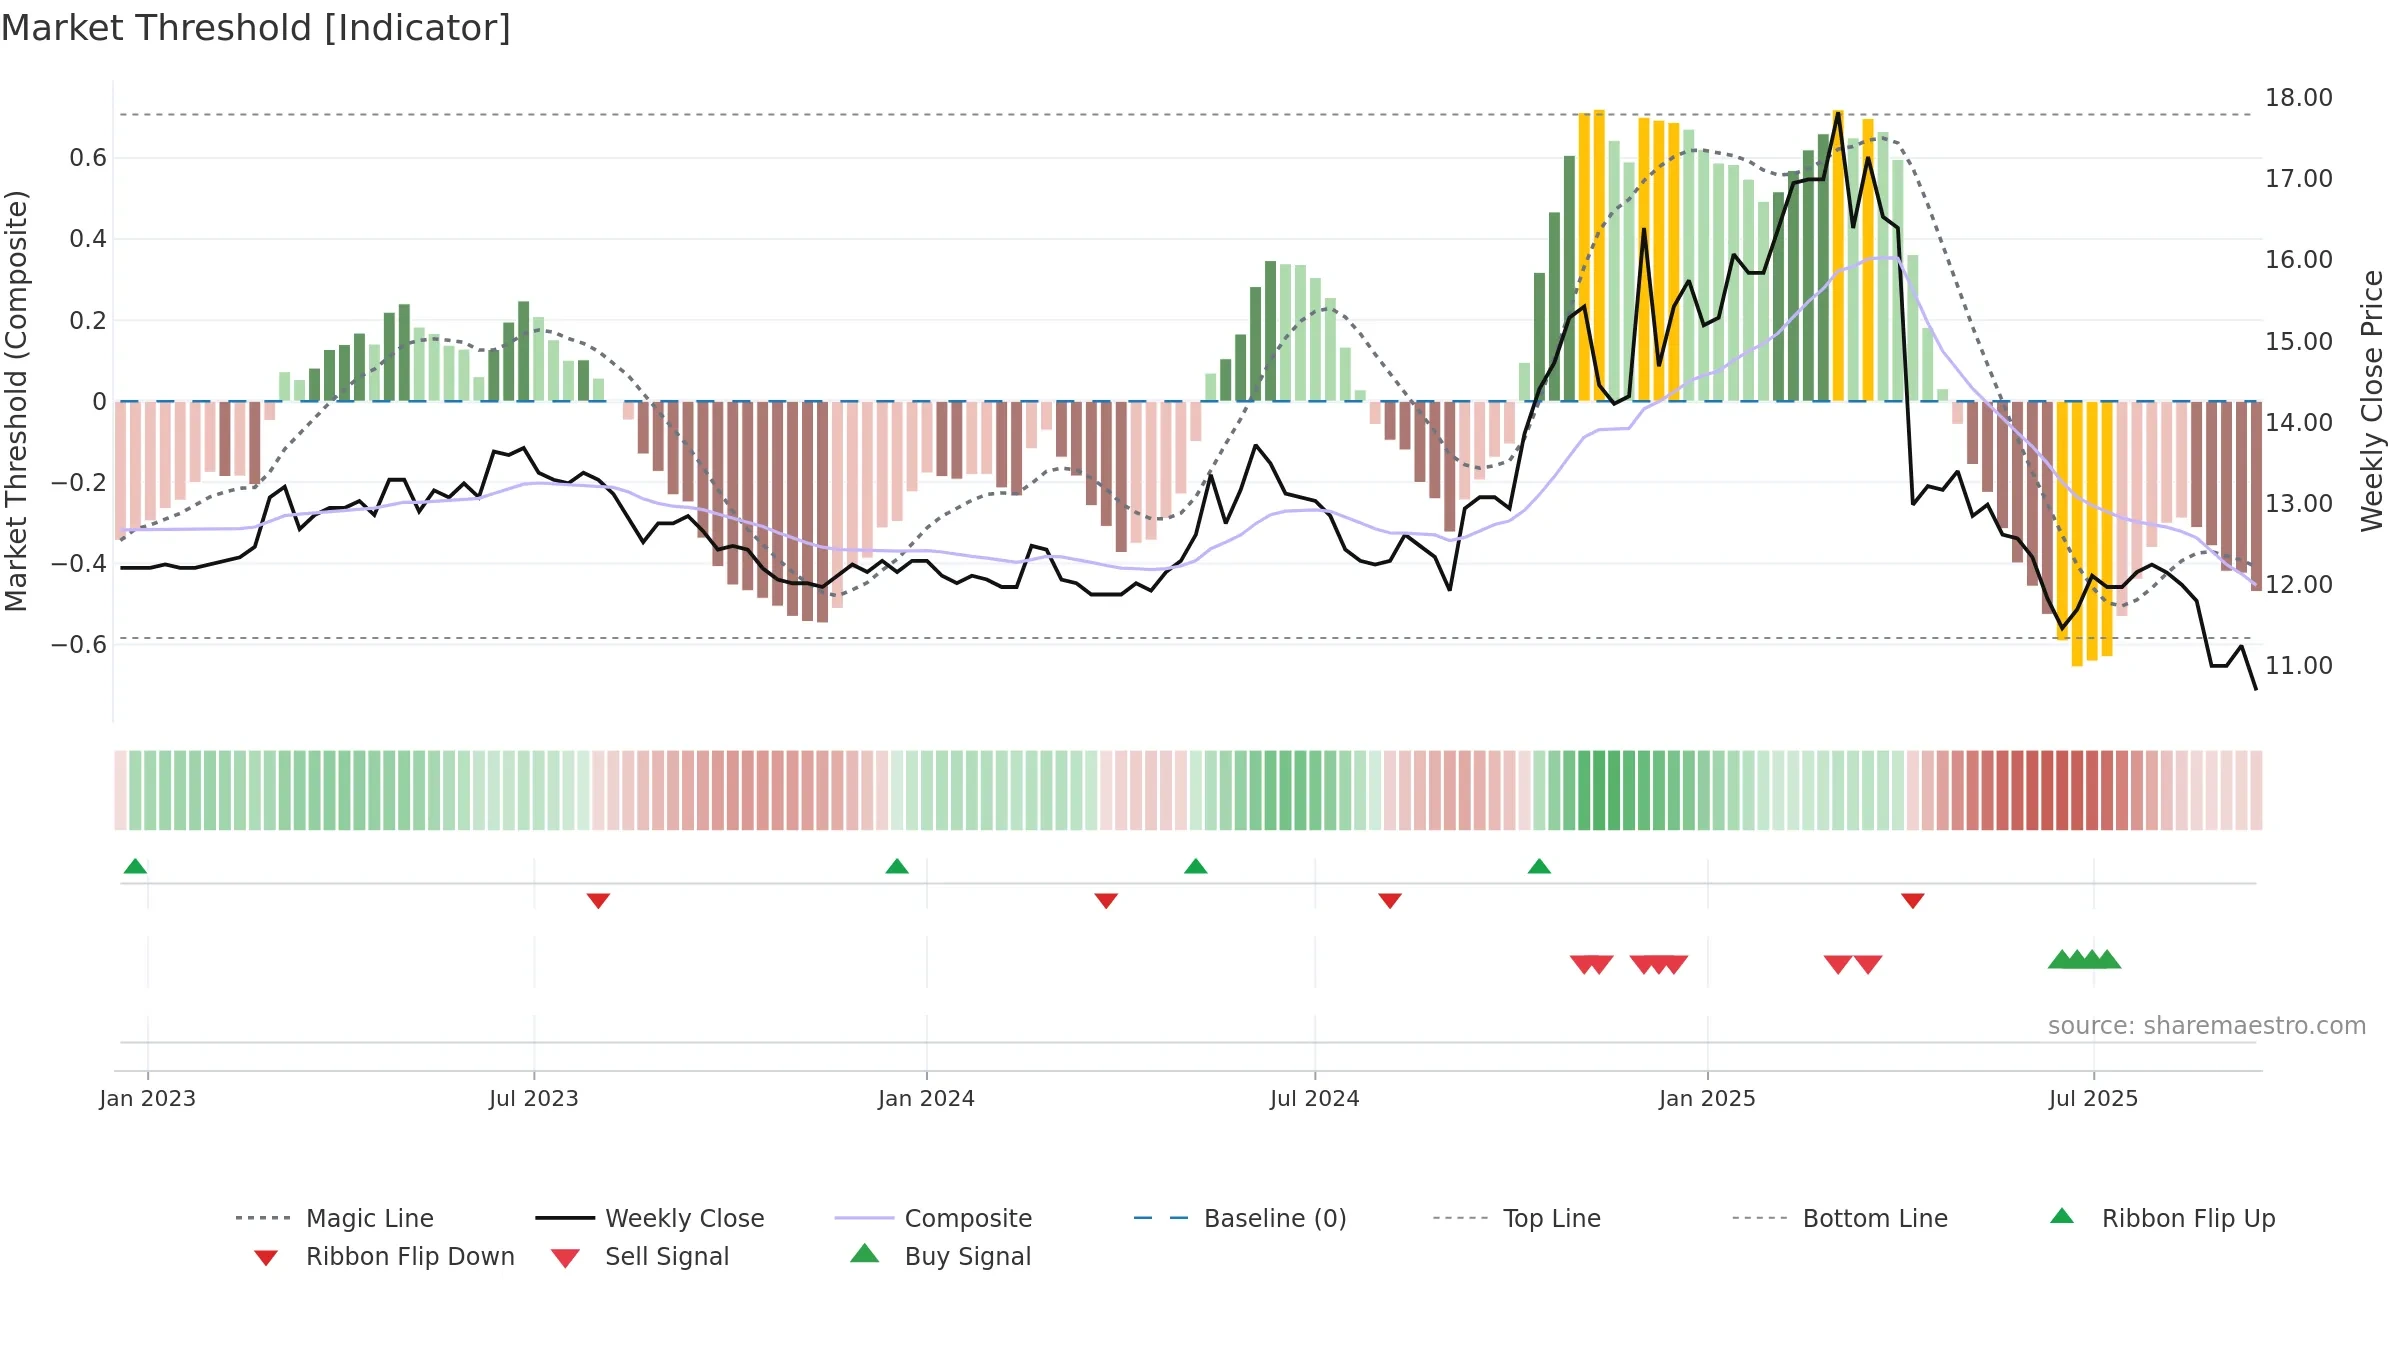
Task: Click the Weekly Close Price axis title
Action: (2372, 401)
